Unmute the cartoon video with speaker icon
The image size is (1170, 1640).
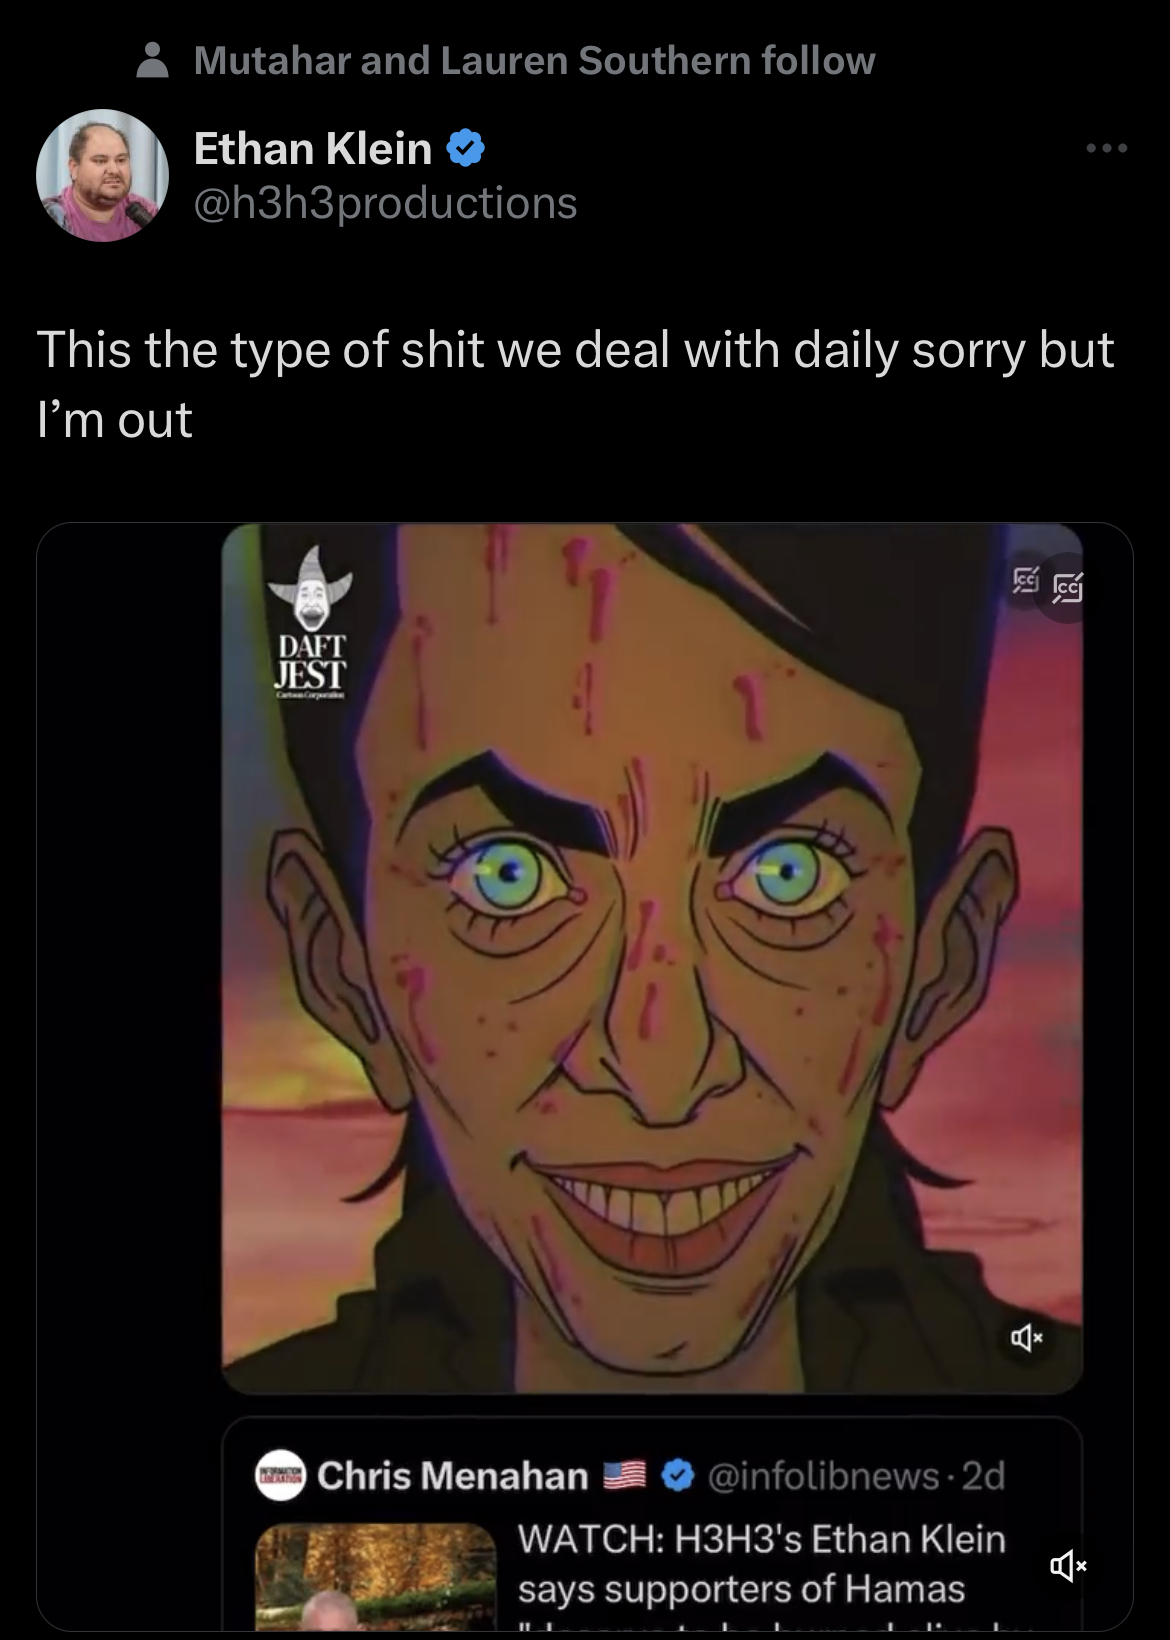[1026, 1337]
